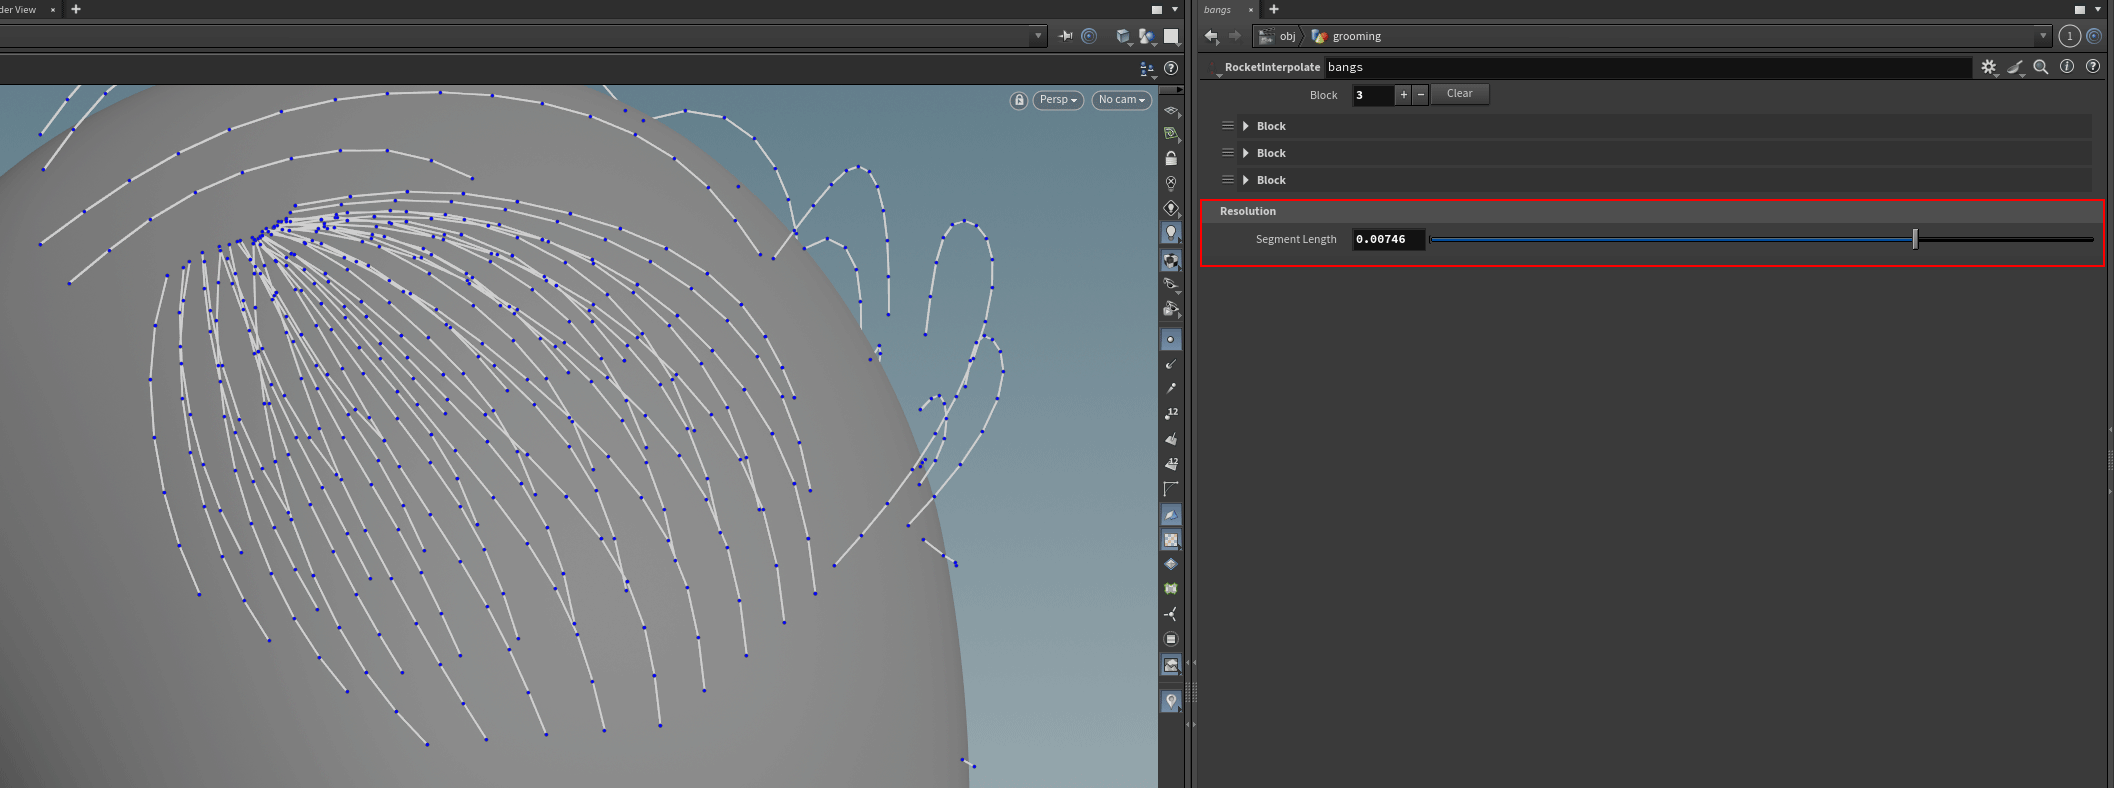Viewport: 2114px width, 788px height.
Task: Expand the third Block section
Action: tap(1245, 180)
